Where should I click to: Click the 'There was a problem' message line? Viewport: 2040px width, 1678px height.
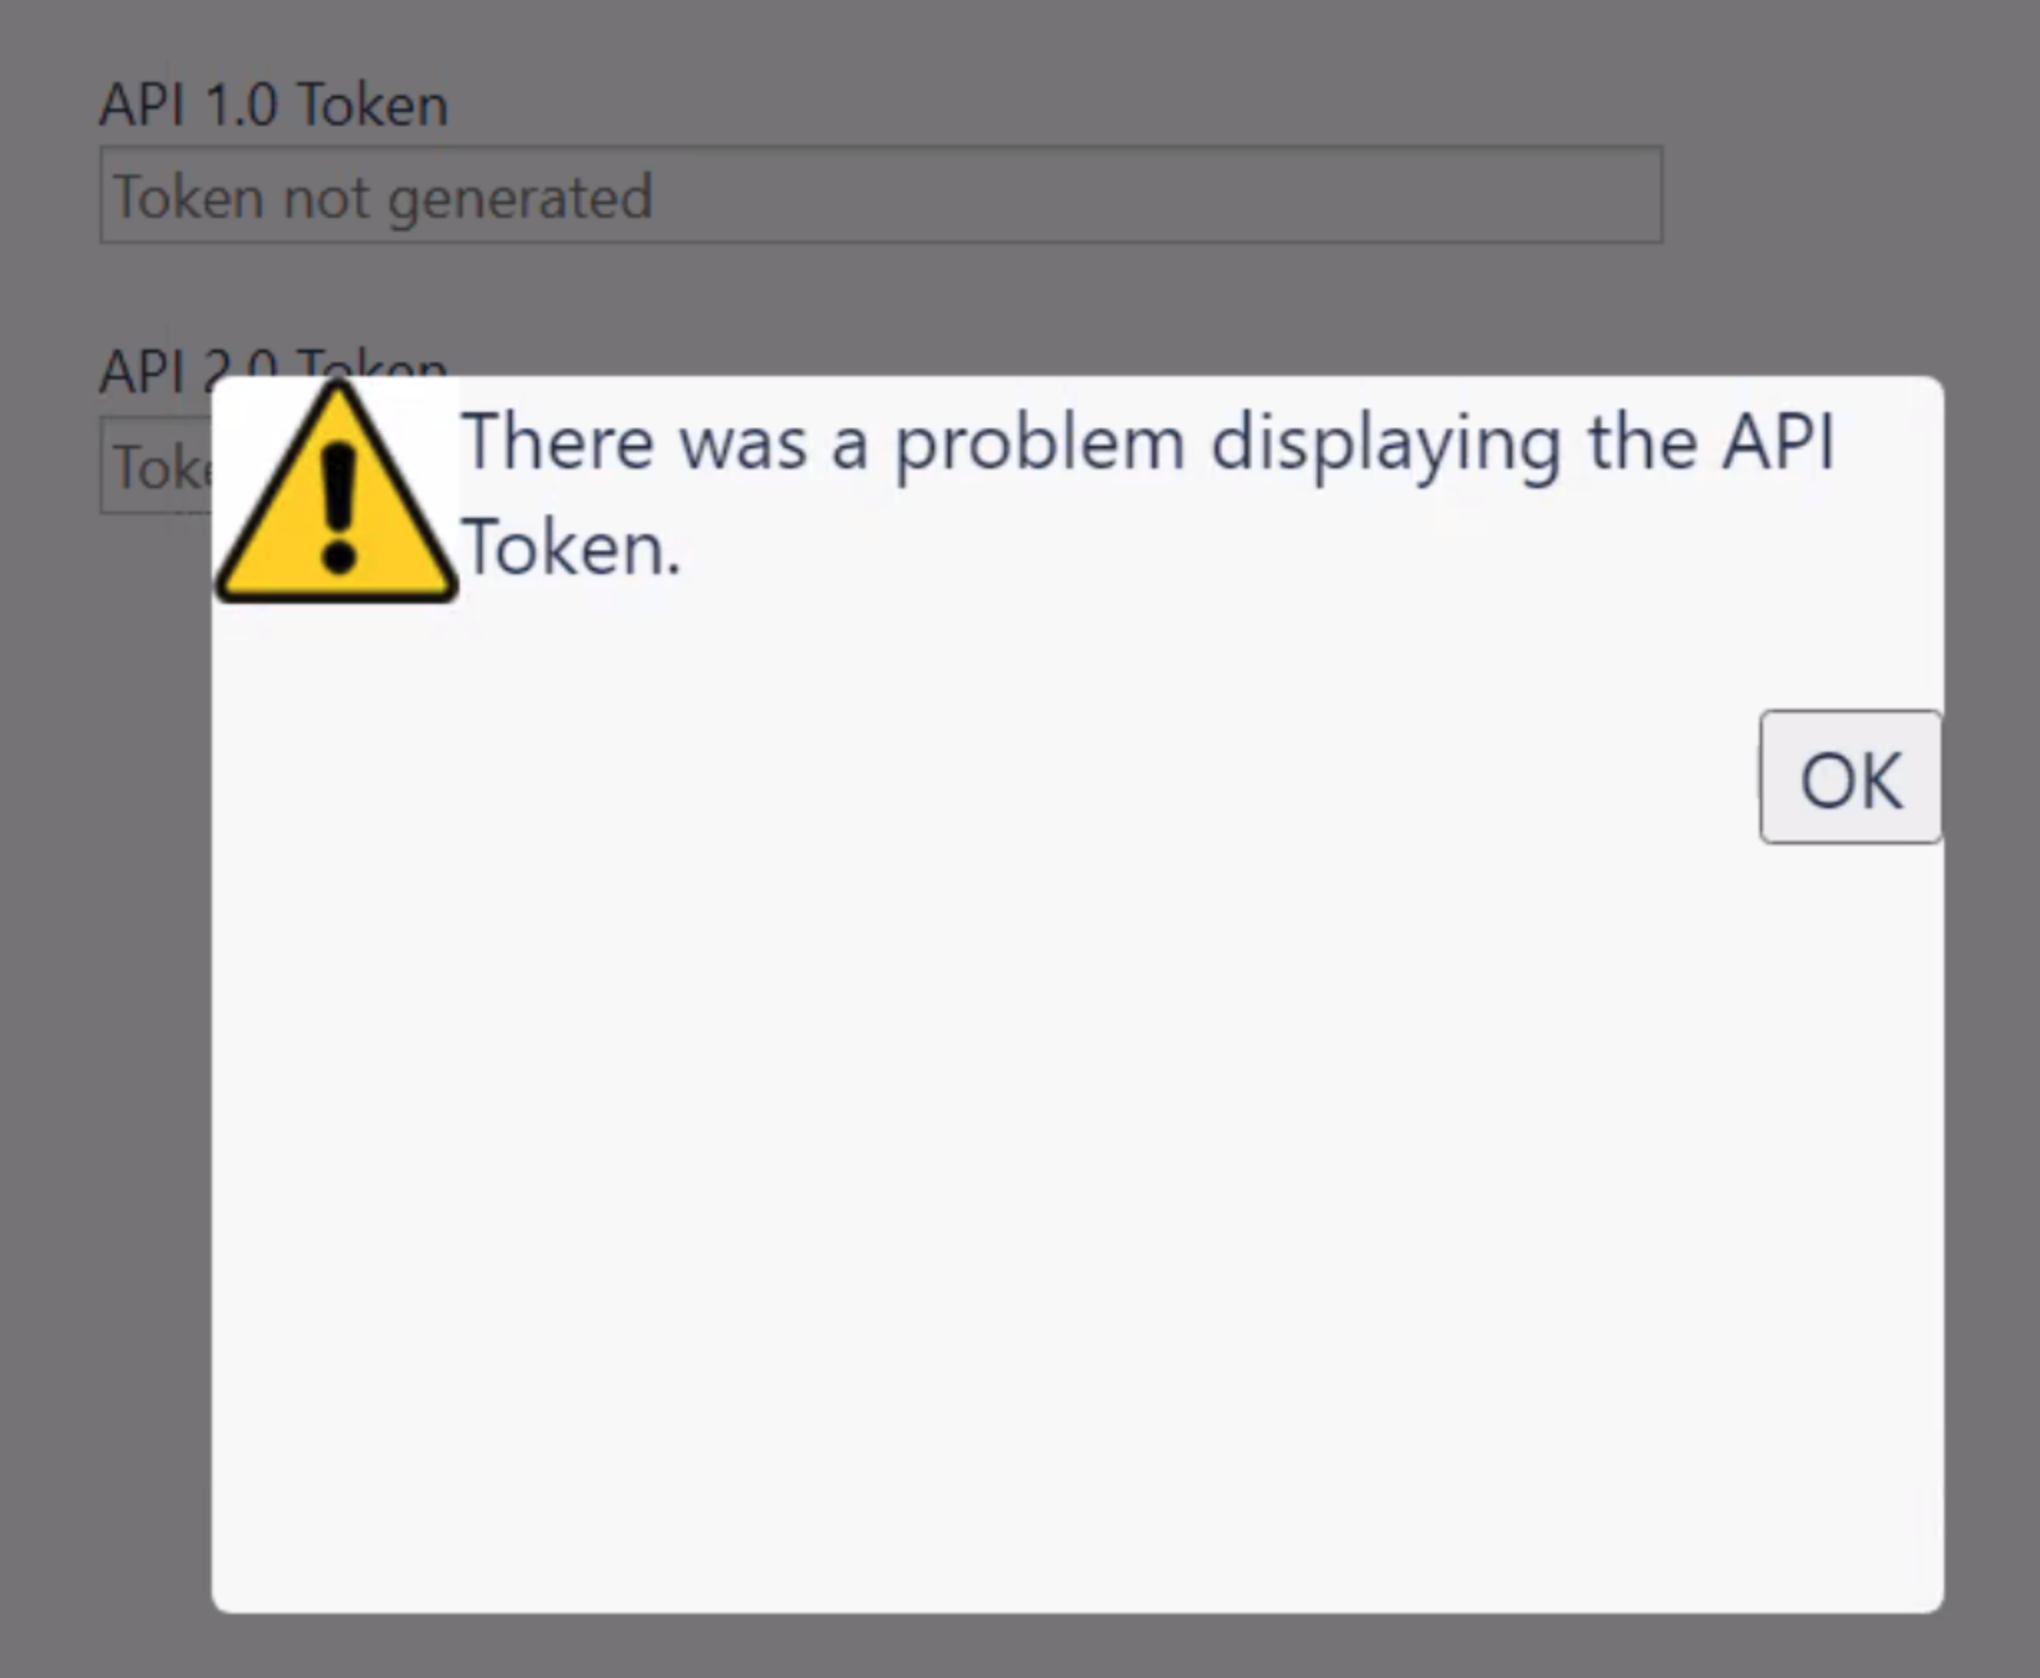tap(1148, 443)
